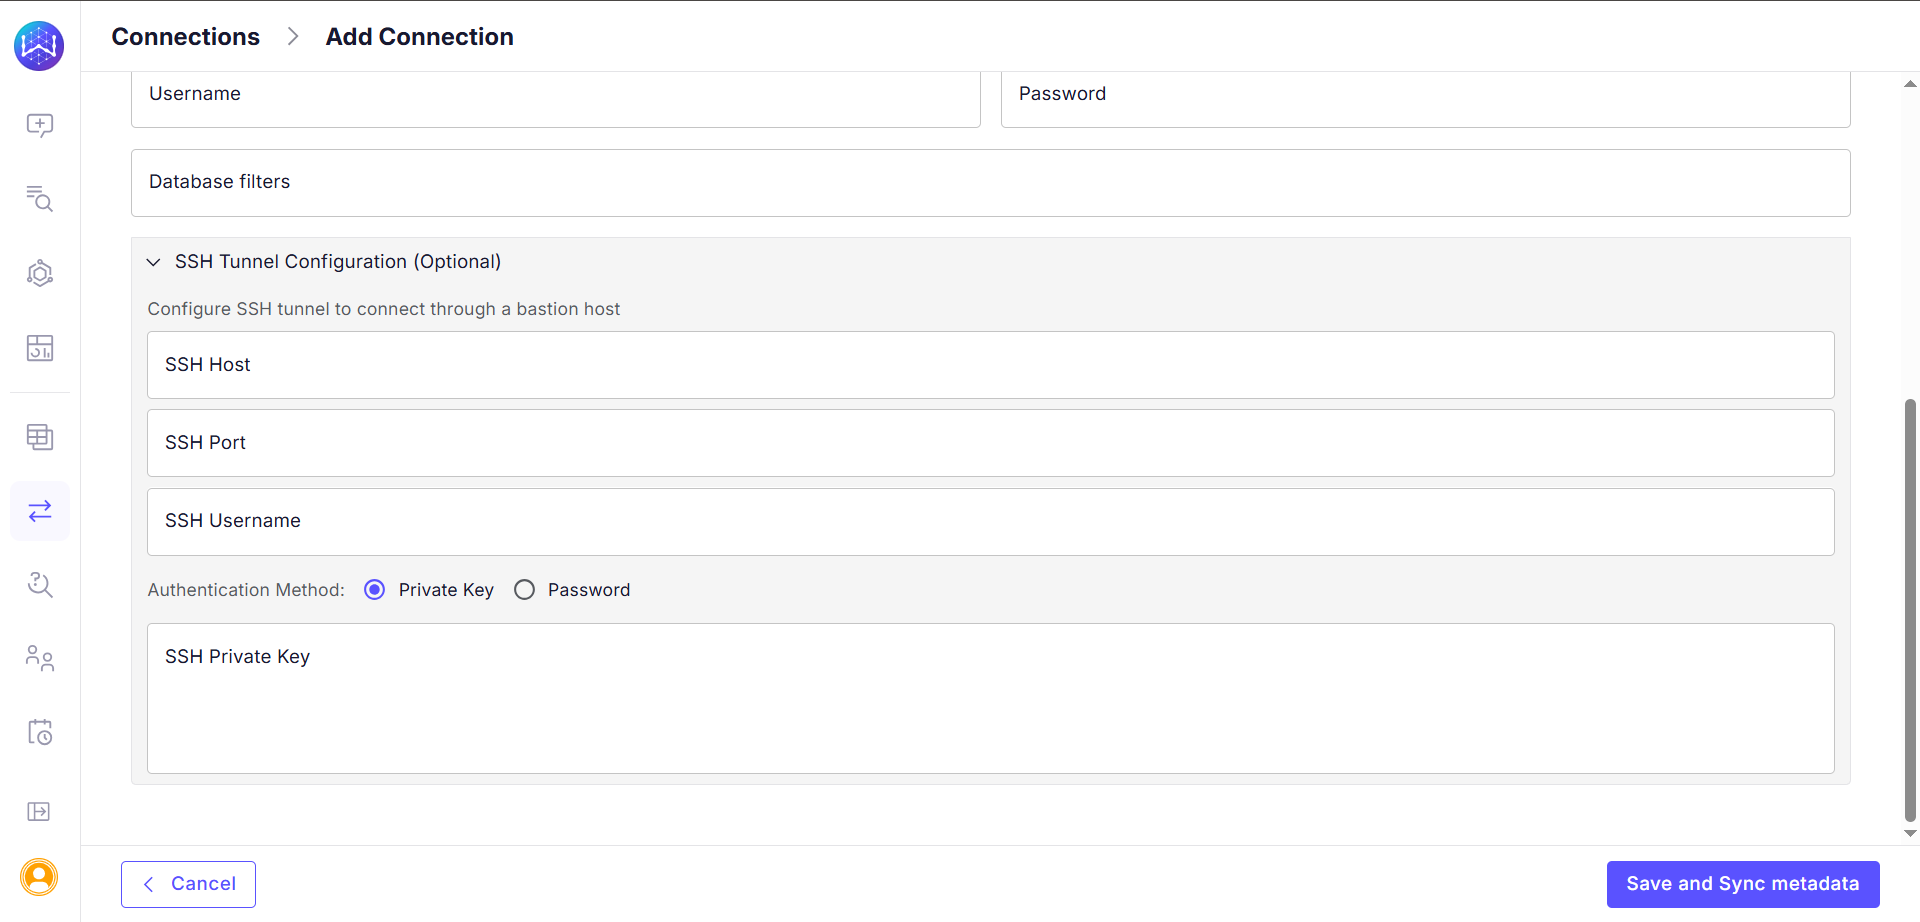Screen dimensions: 1920x922
Task: Click the scrollbar down arrow
Action: coord(1910,833)
